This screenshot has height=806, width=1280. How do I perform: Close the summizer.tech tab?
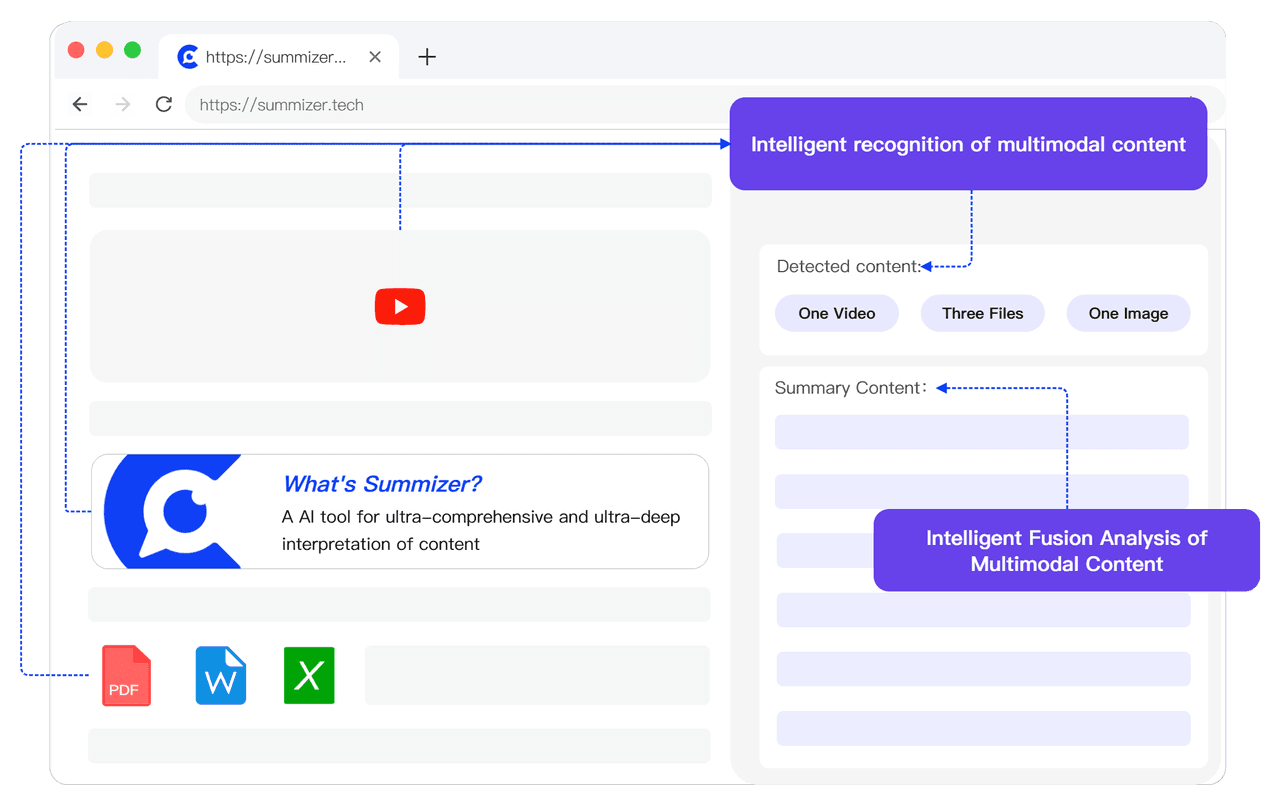coord(374,57)
